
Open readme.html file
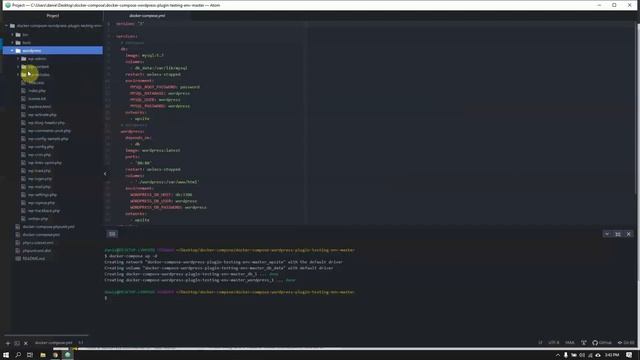[x=40, y=107]
